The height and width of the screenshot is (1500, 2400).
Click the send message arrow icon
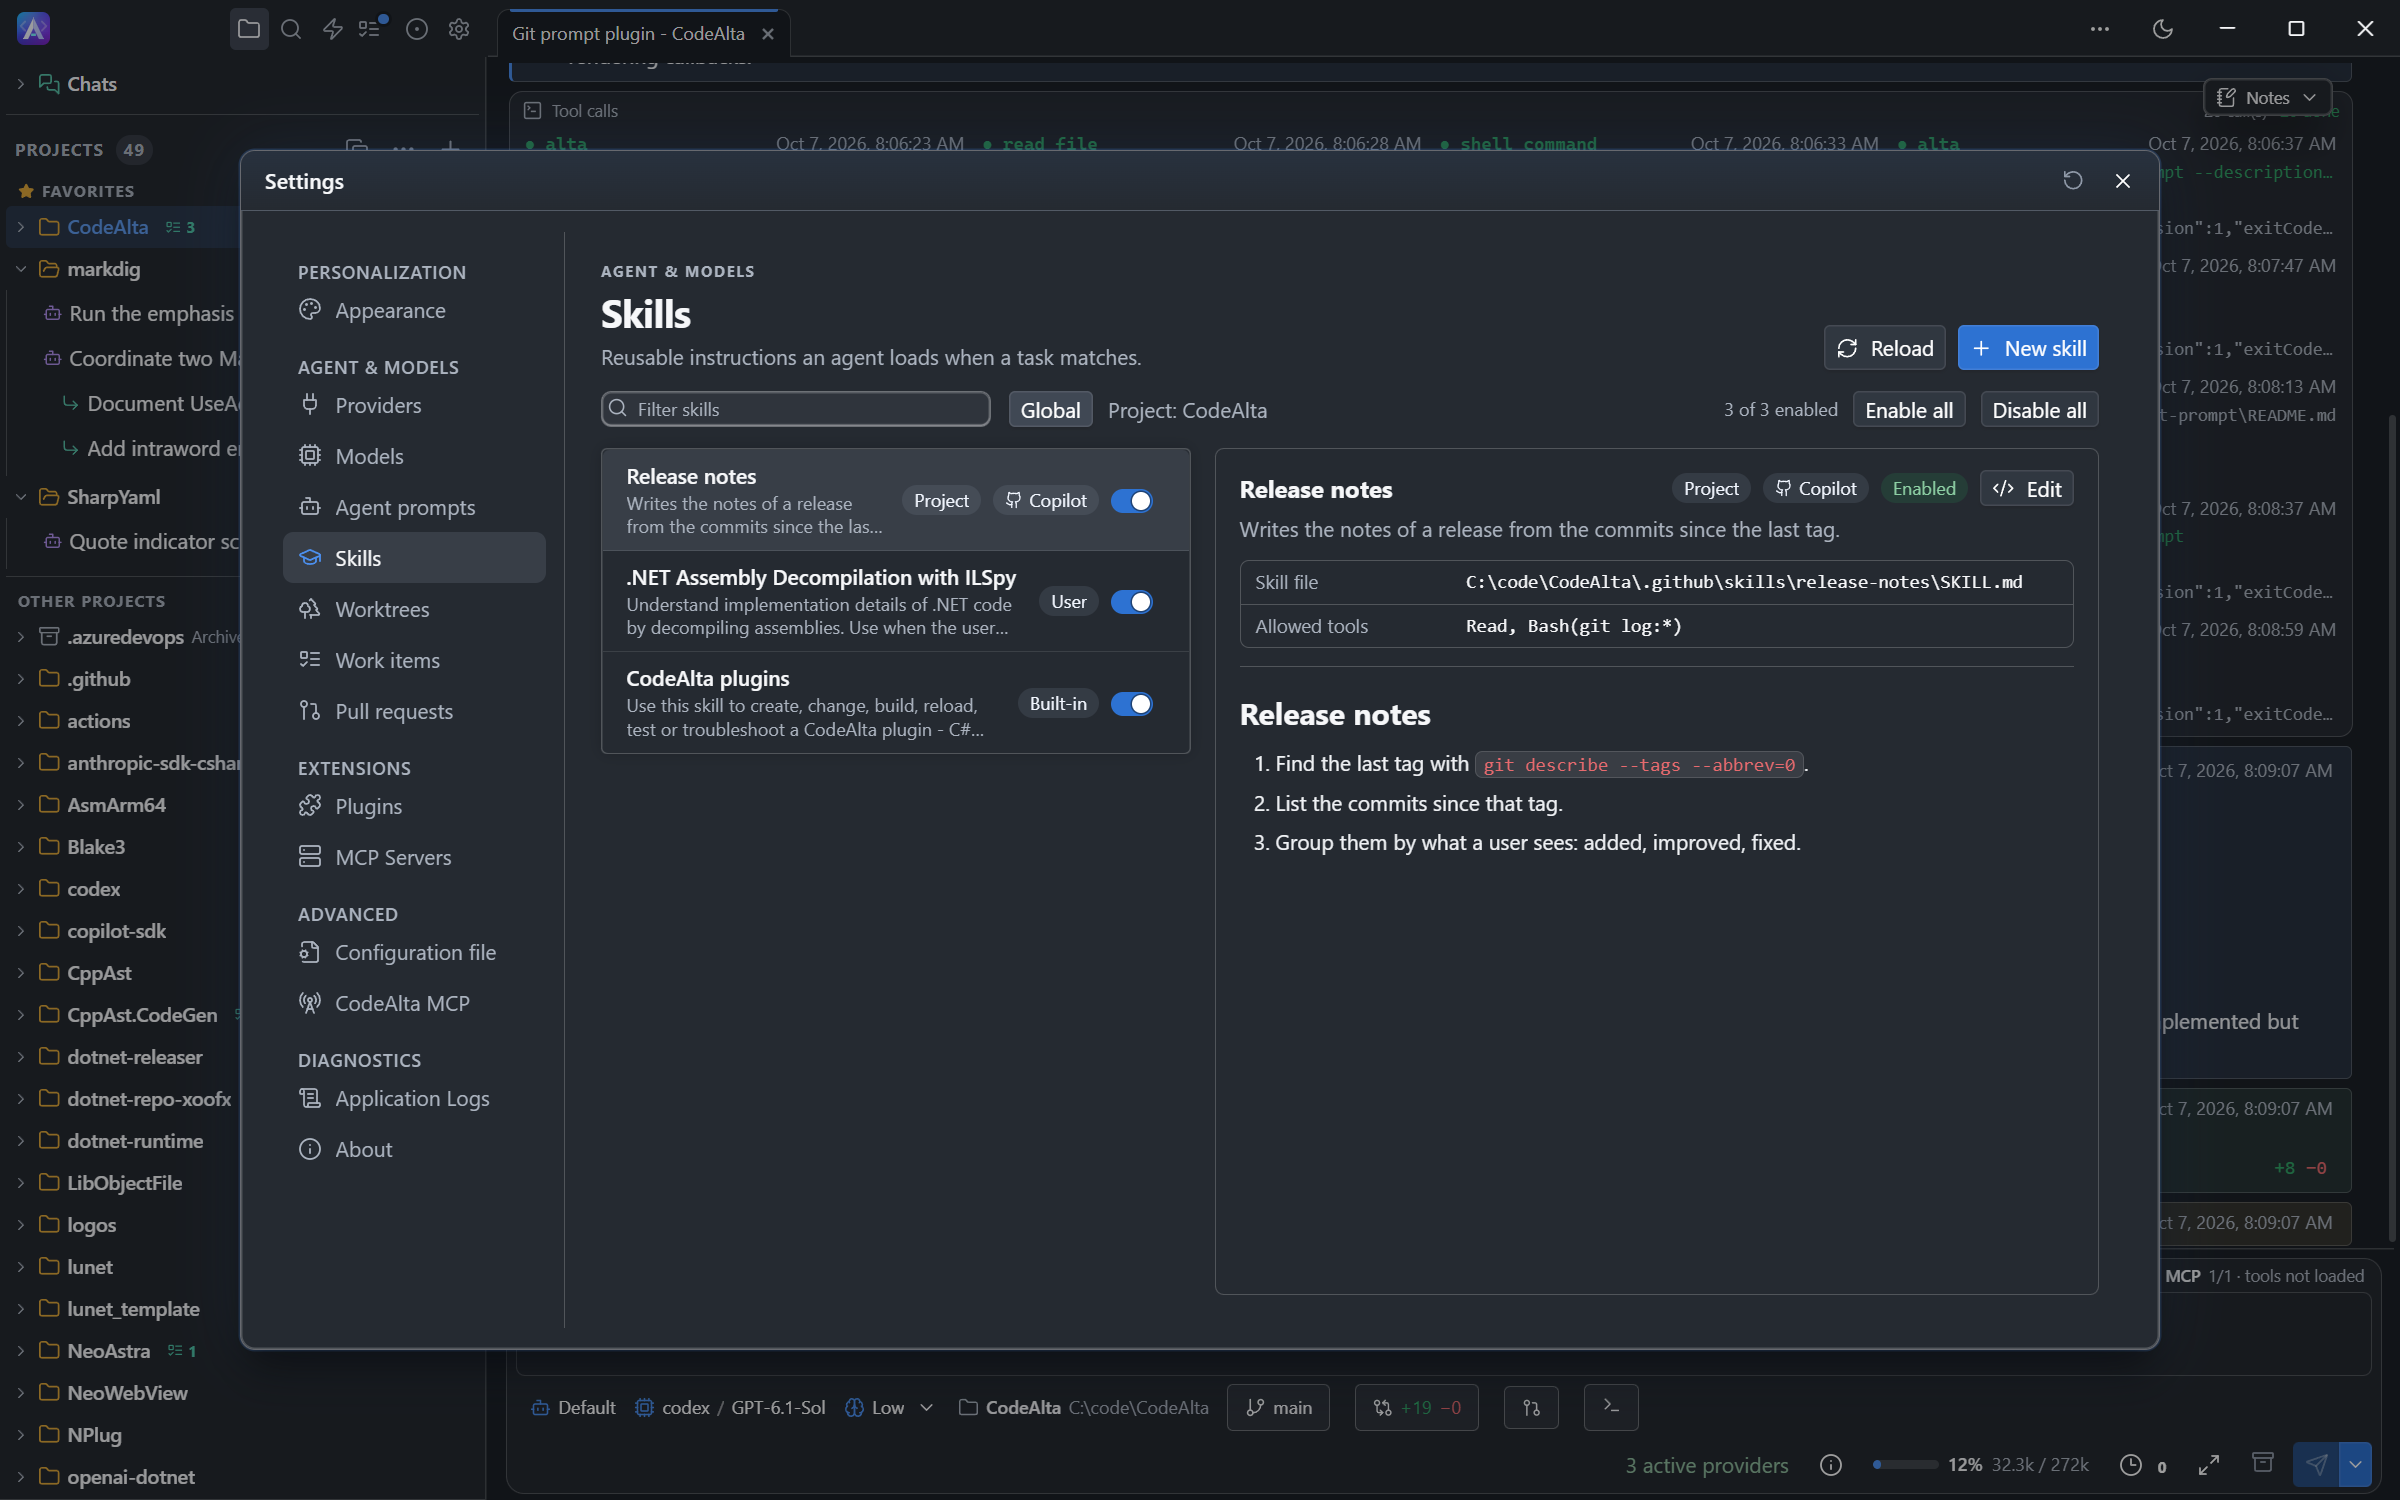coord(2316,1465)
